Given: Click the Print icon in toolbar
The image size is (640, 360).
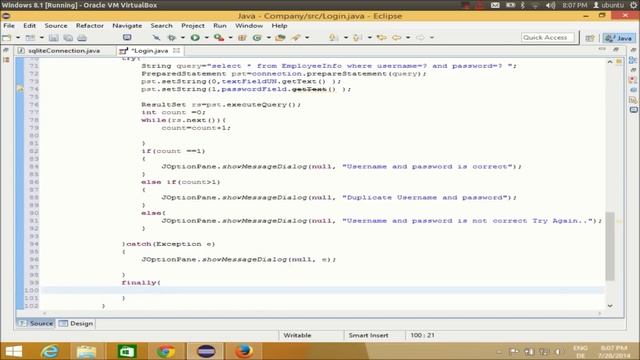Looking at the screenshot, I should pos(82,38).
